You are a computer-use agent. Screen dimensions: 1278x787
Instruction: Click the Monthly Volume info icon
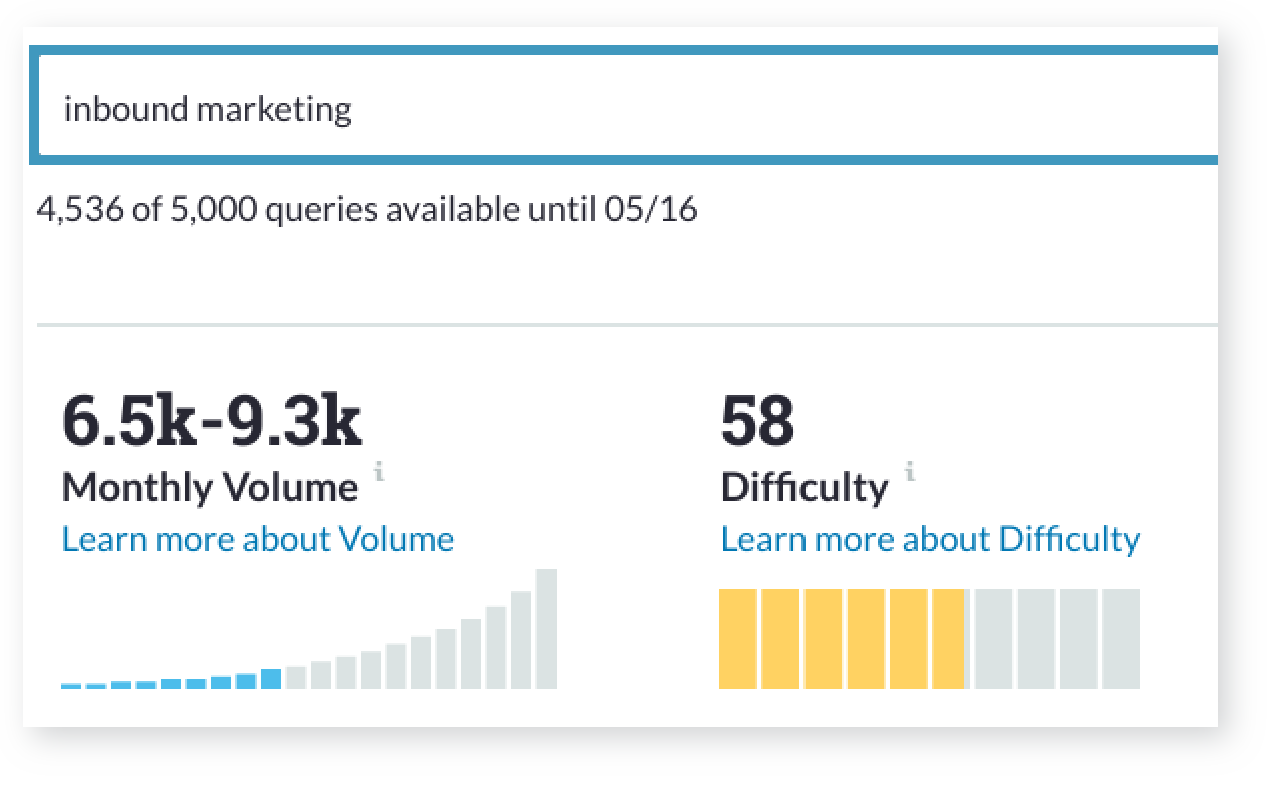click(379, 472)
